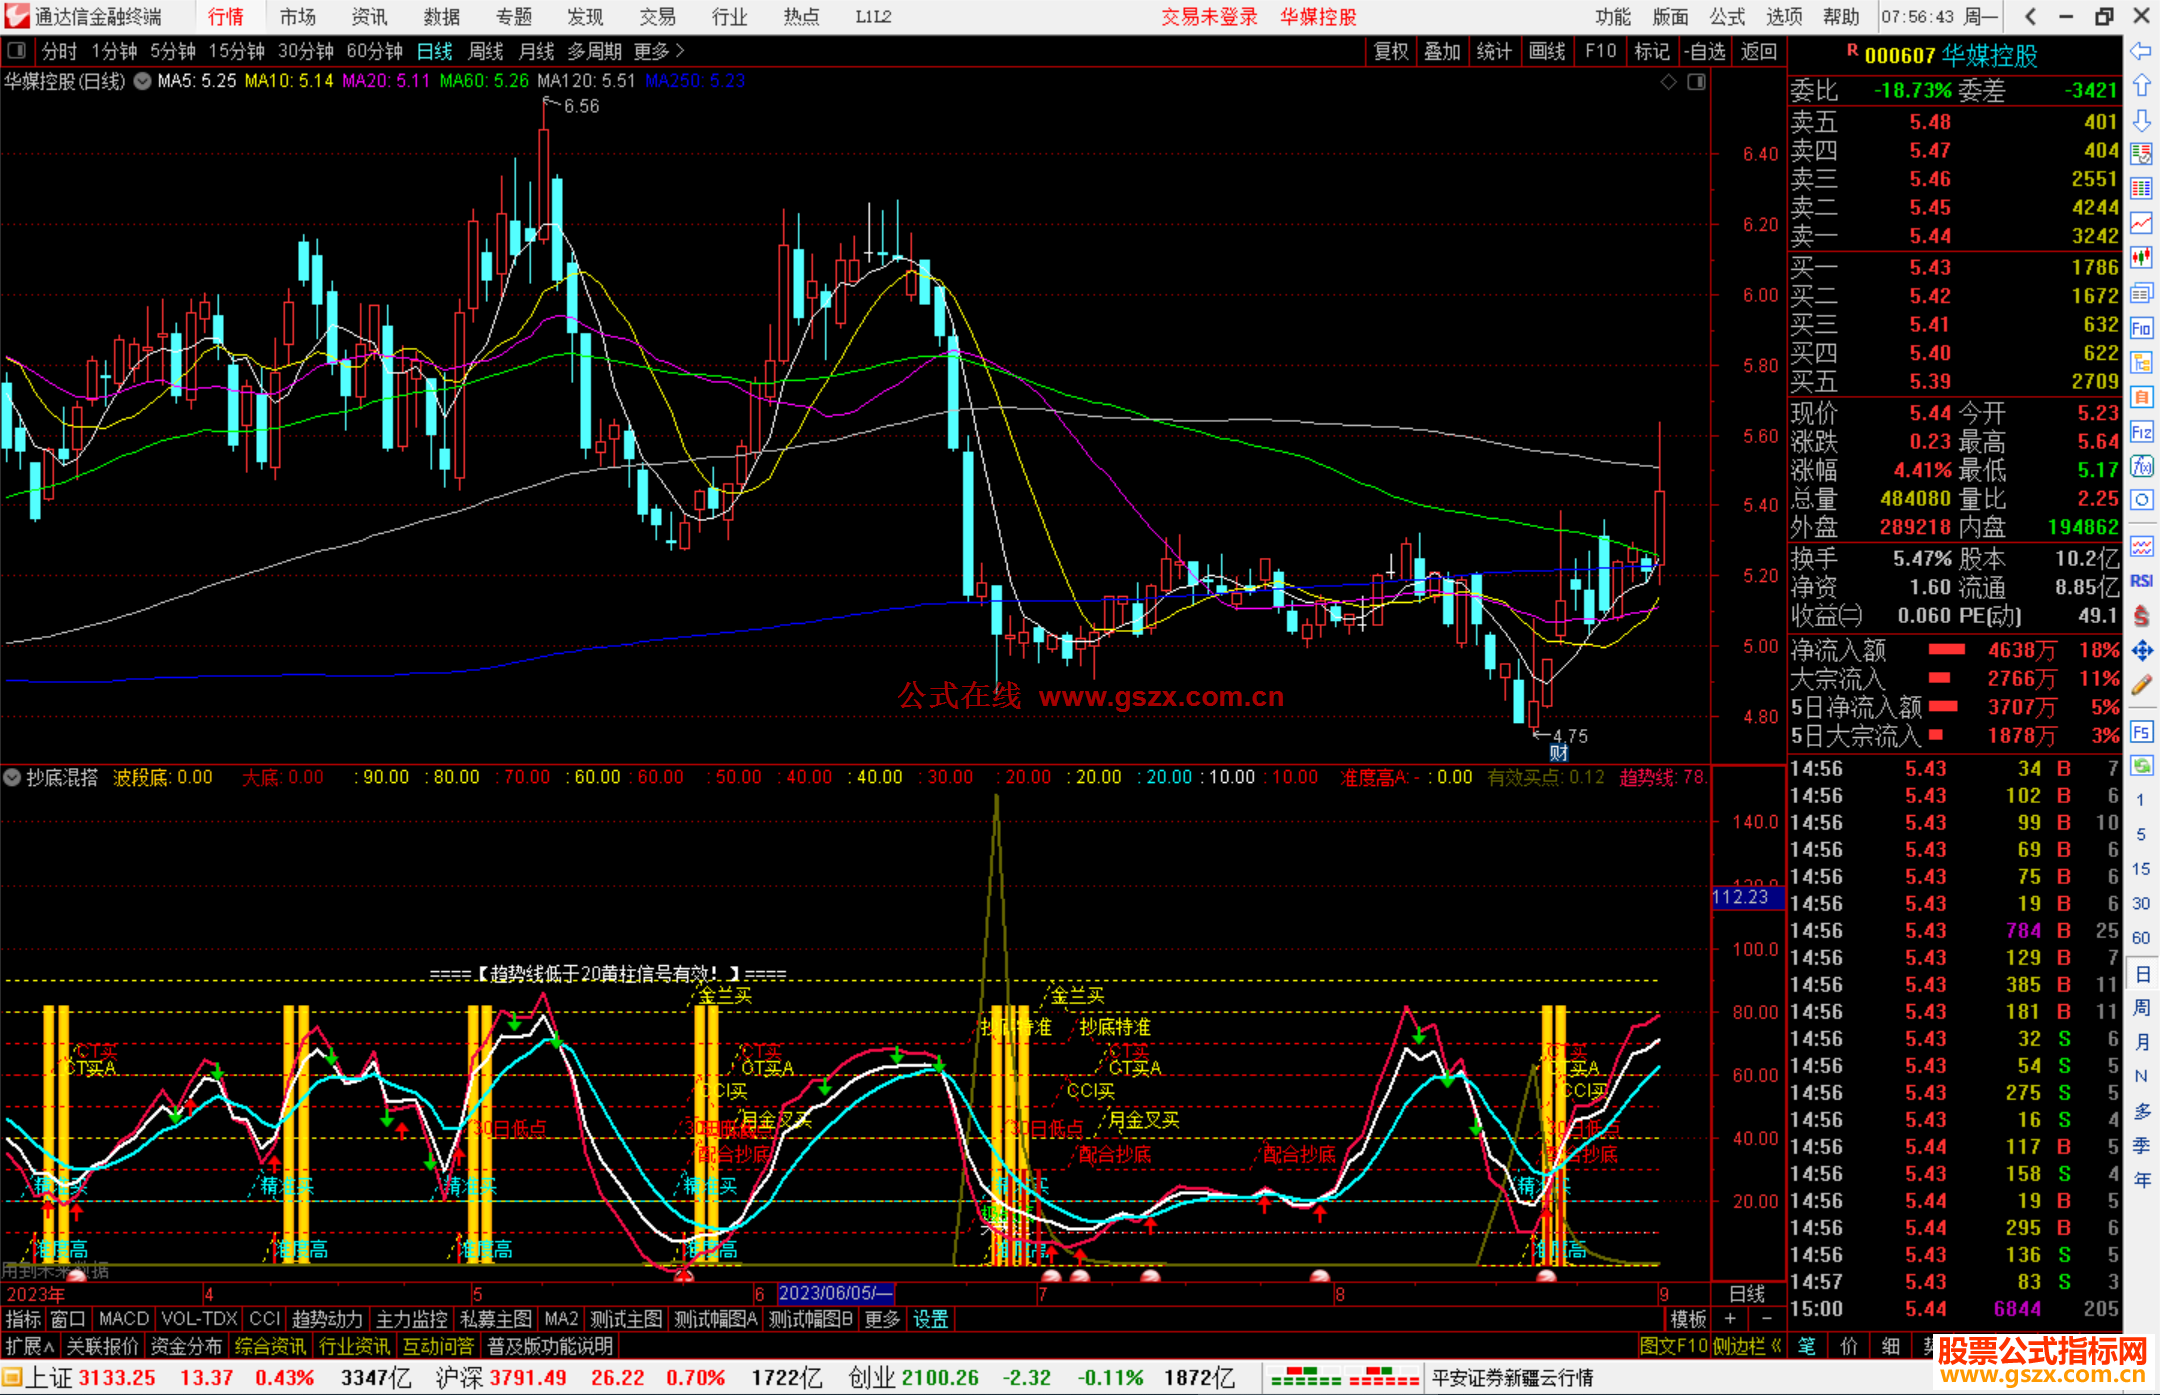This screenshot has height=1395, width=2160.
Task: Switch to the MACD indicator tab
Action: [x=123, y=1319]
